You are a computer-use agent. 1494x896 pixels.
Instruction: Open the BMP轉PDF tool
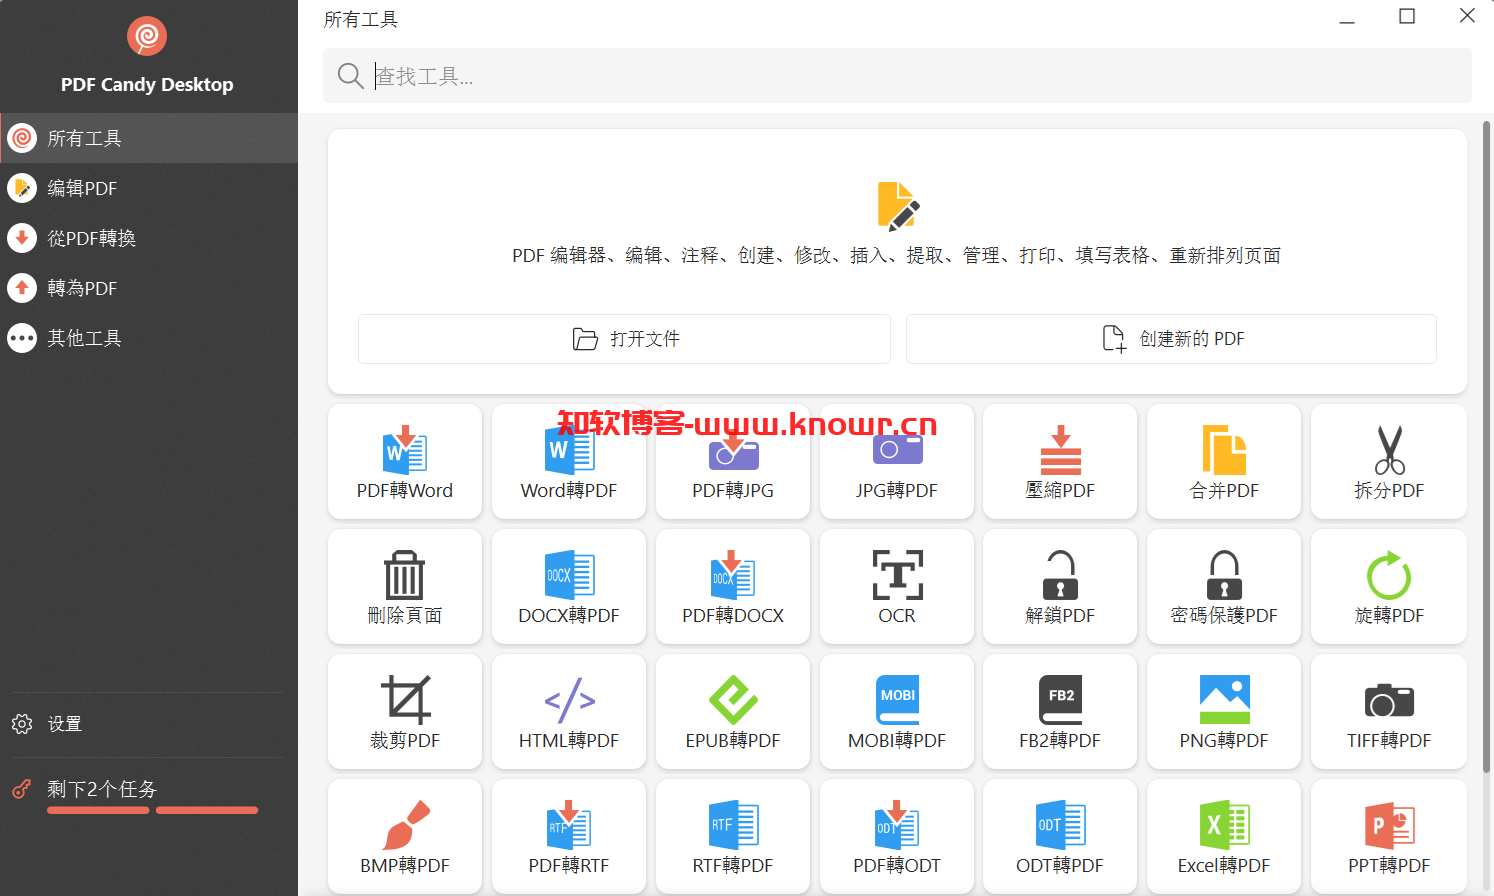coord(405,836)
